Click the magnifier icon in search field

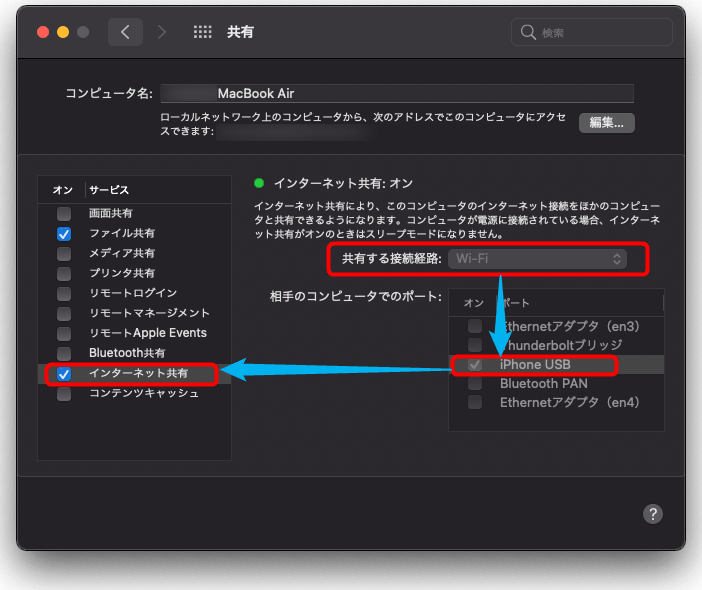pos(528,33)
